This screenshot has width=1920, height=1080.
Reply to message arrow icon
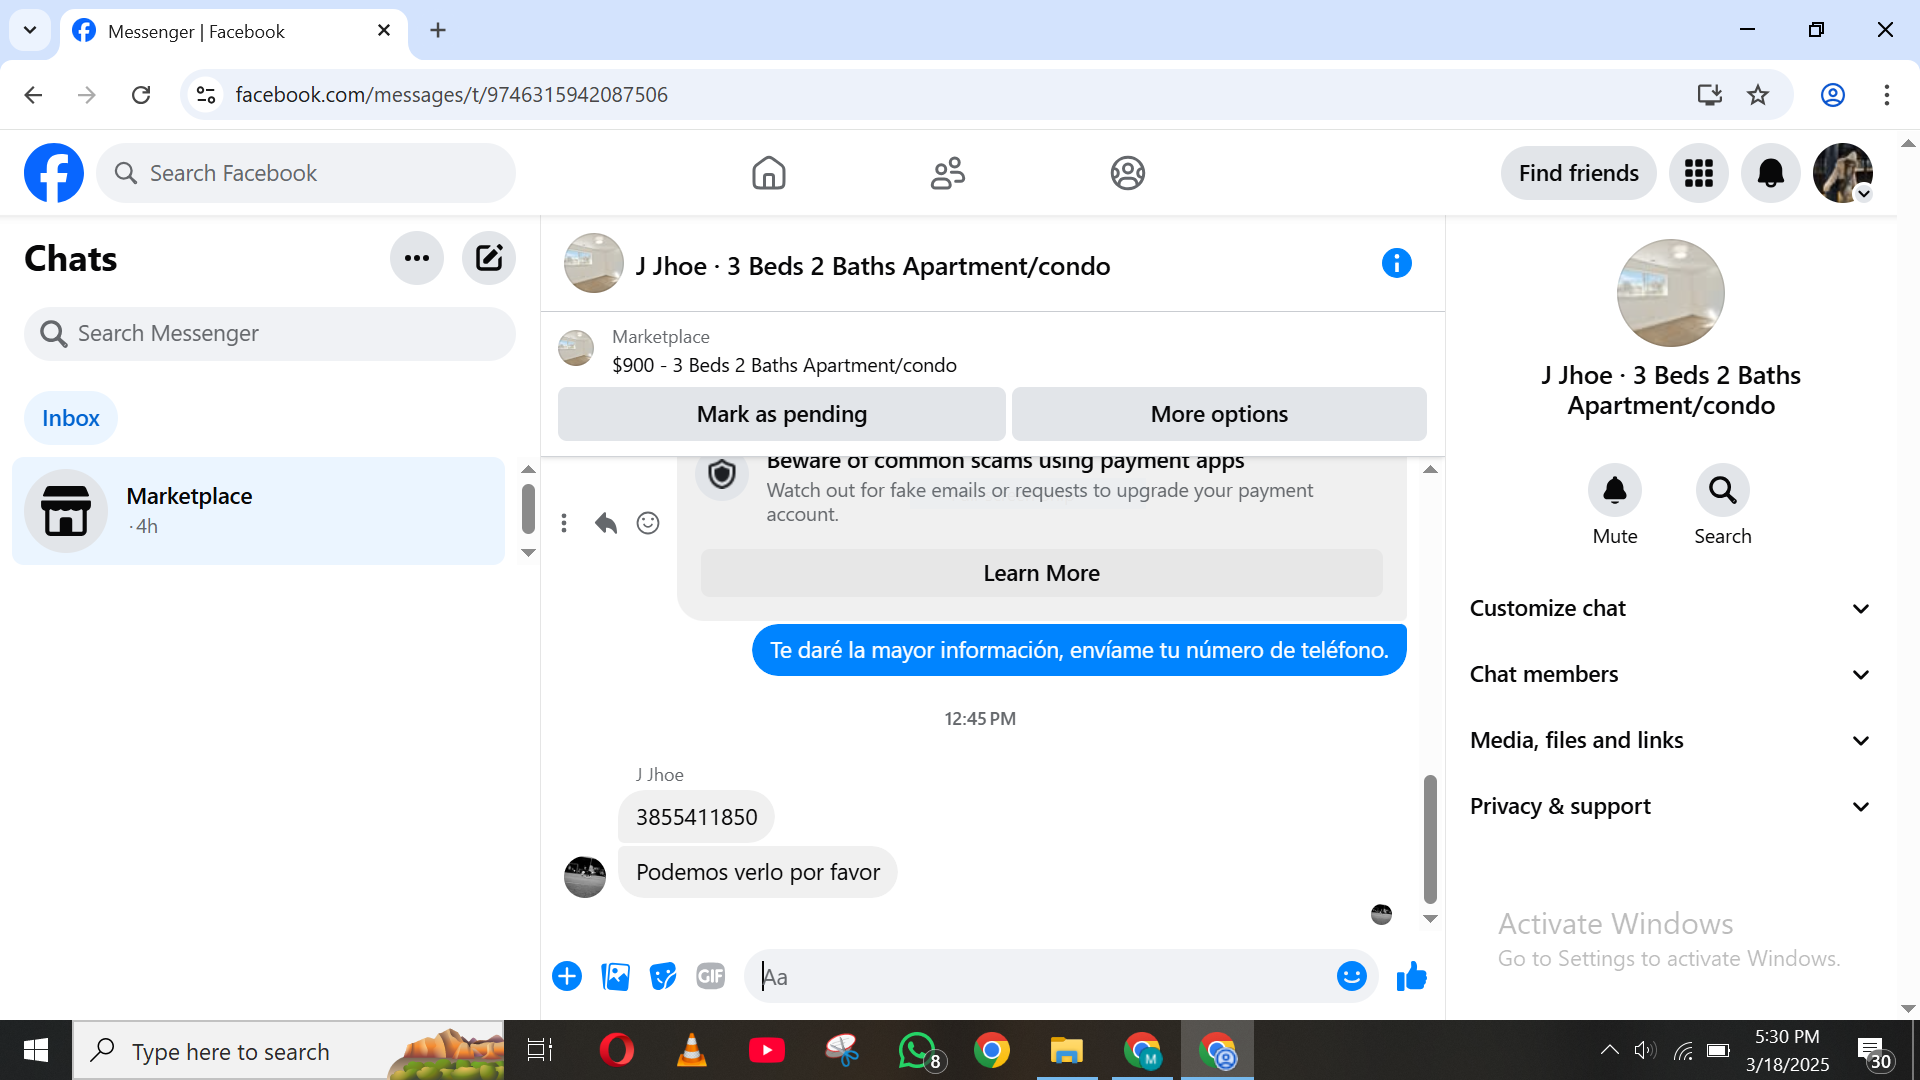[x=605, y=523]
